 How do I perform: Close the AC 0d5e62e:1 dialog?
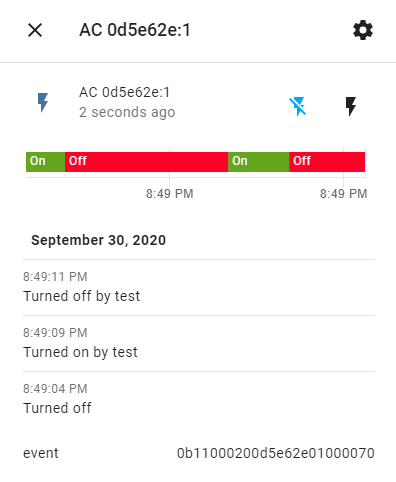pos(35,30)
